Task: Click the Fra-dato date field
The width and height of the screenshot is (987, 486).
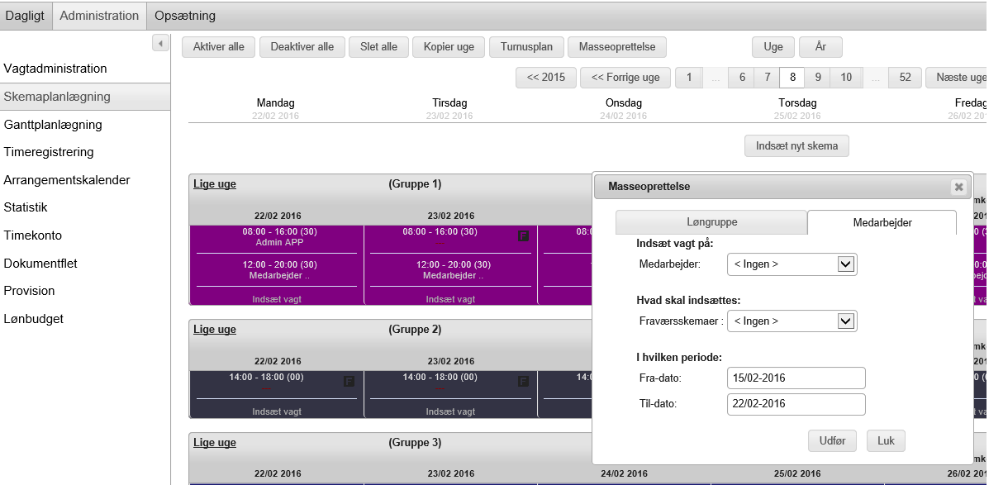Action: point(795,378)
